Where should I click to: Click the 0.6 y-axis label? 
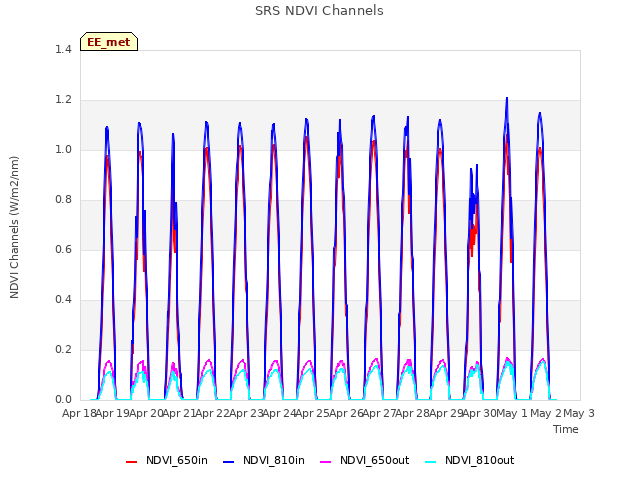point(63,250)
